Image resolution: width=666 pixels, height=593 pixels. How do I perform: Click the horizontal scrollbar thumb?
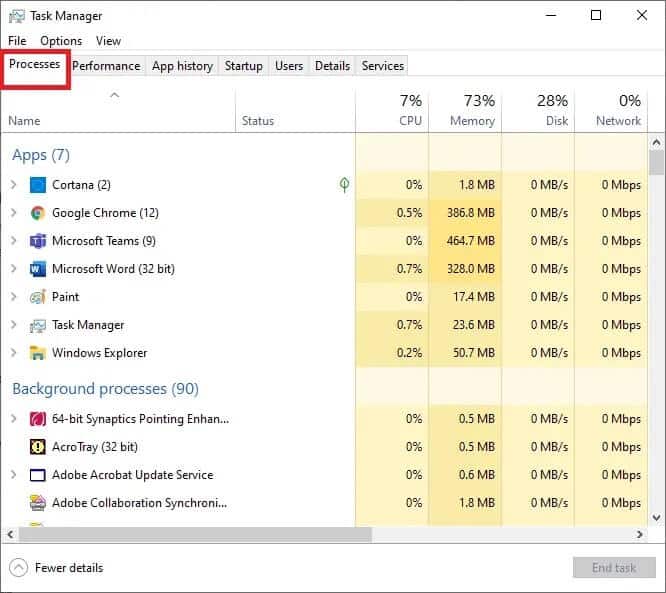coord(195,534)
